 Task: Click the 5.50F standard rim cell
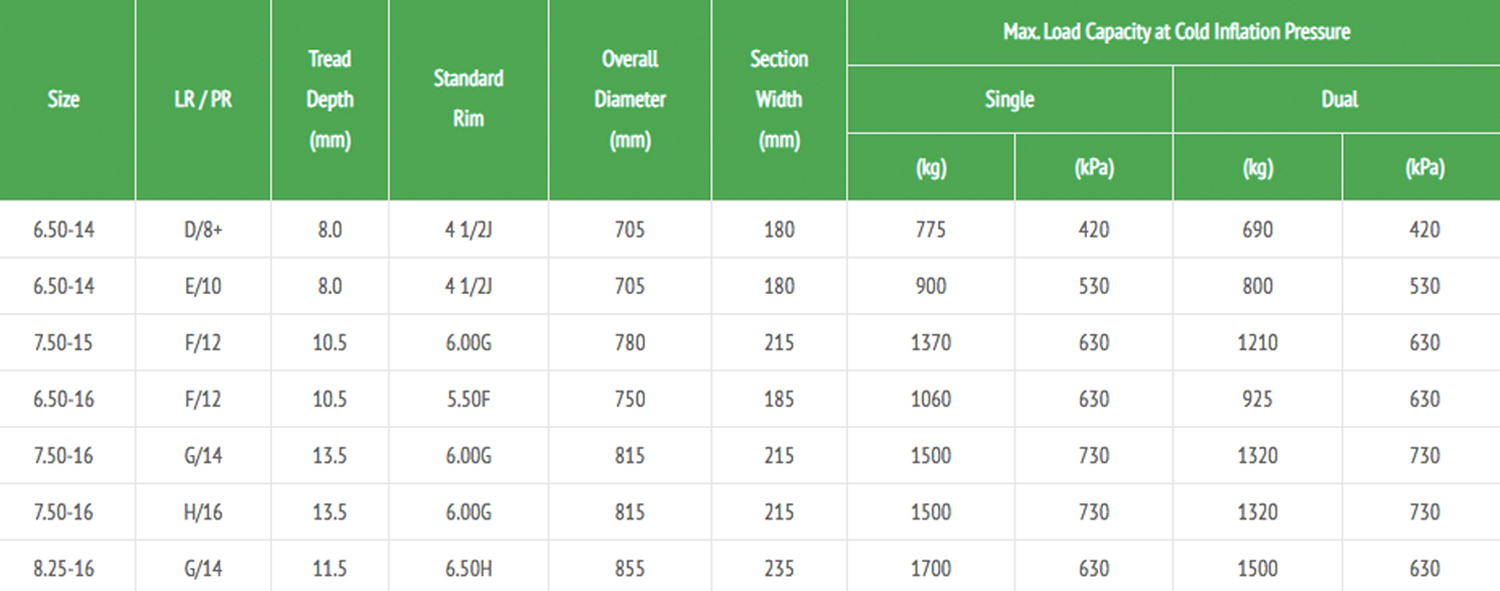tap(468, 399)
